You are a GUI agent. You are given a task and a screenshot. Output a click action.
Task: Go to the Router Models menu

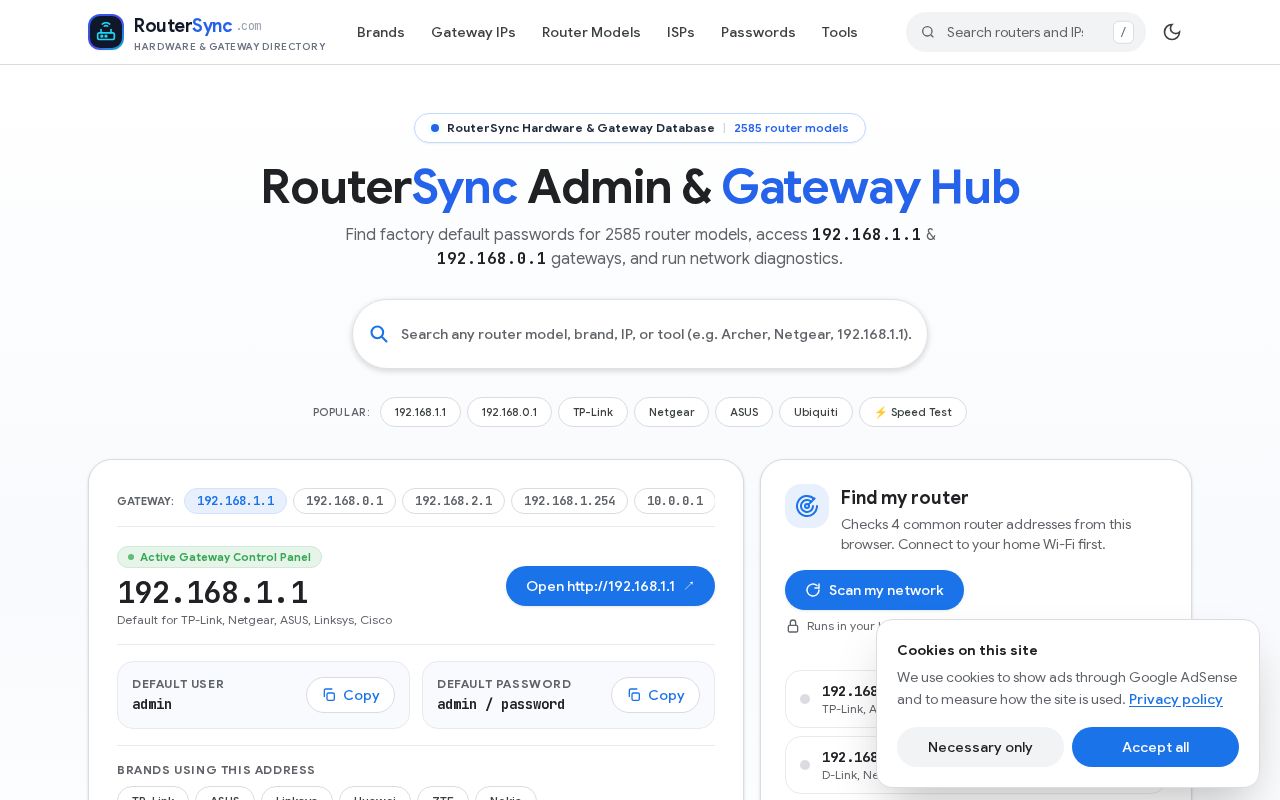pos(591,32)
